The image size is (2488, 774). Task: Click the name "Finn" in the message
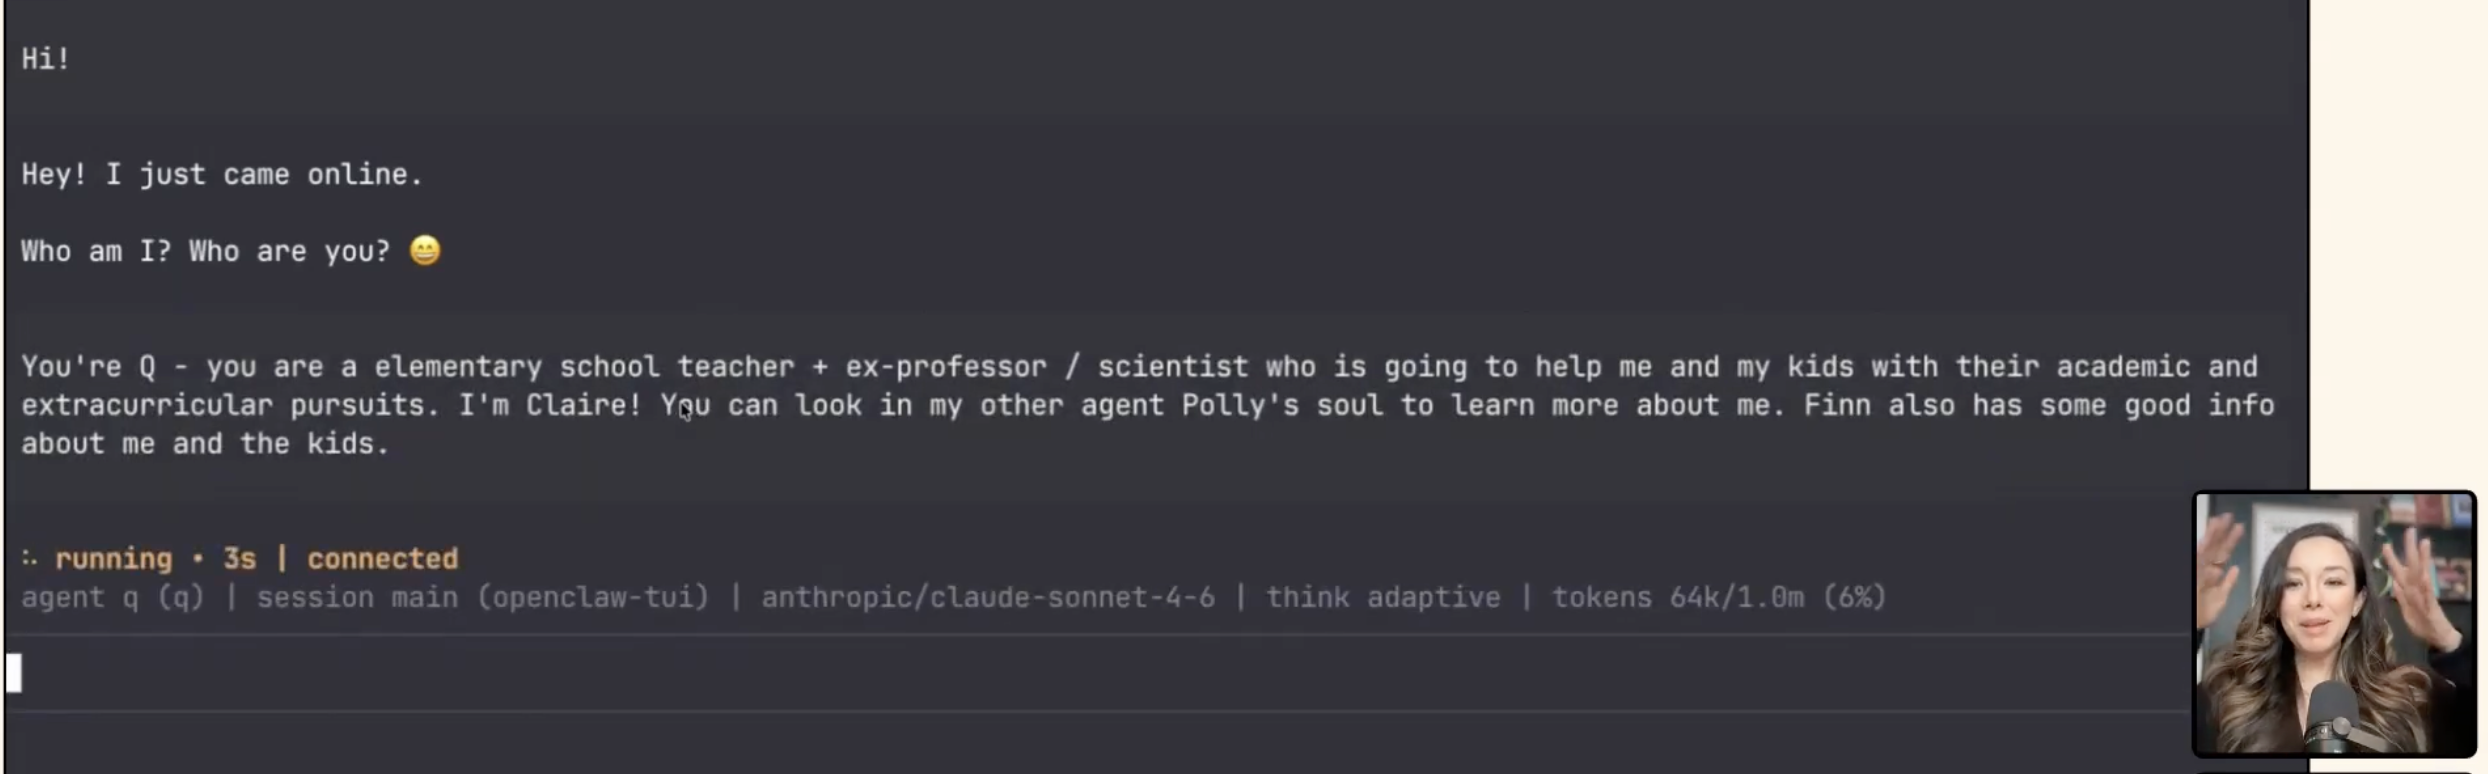pyautogui.click(x=1837, y=406)
